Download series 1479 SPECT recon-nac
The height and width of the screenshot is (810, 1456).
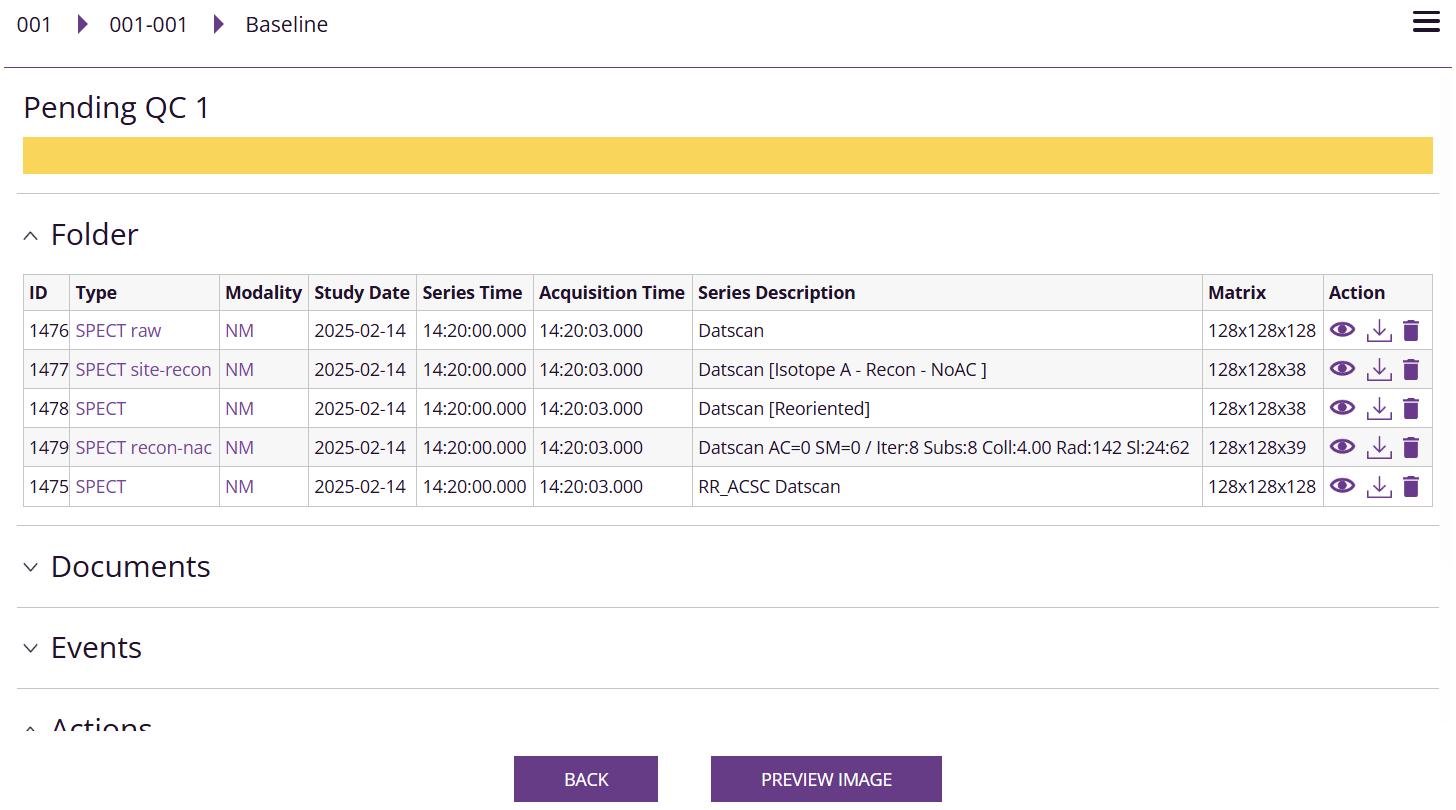coord(1379,447)
